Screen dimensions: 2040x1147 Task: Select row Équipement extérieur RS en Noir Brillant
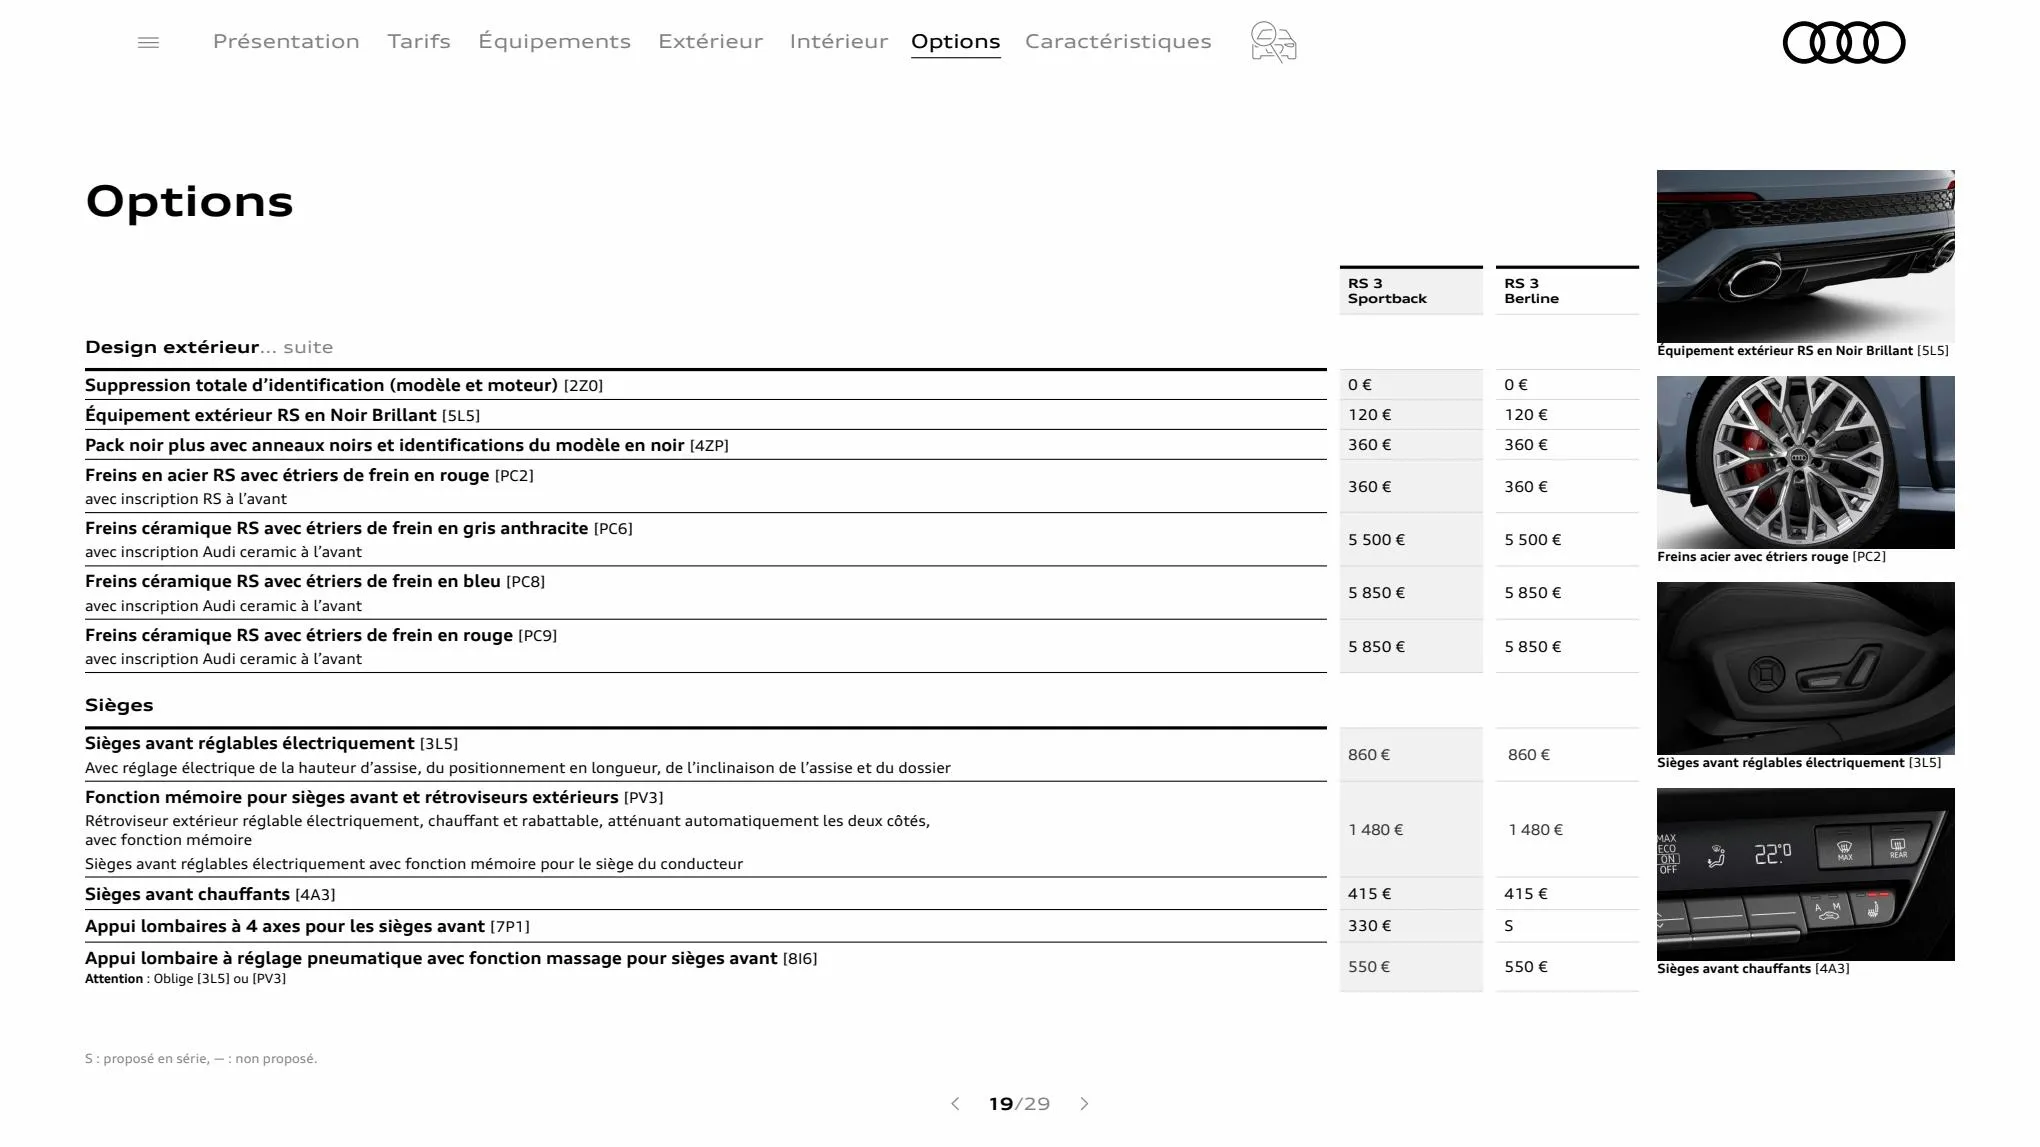pyautogui.click(x=705, y=415)
